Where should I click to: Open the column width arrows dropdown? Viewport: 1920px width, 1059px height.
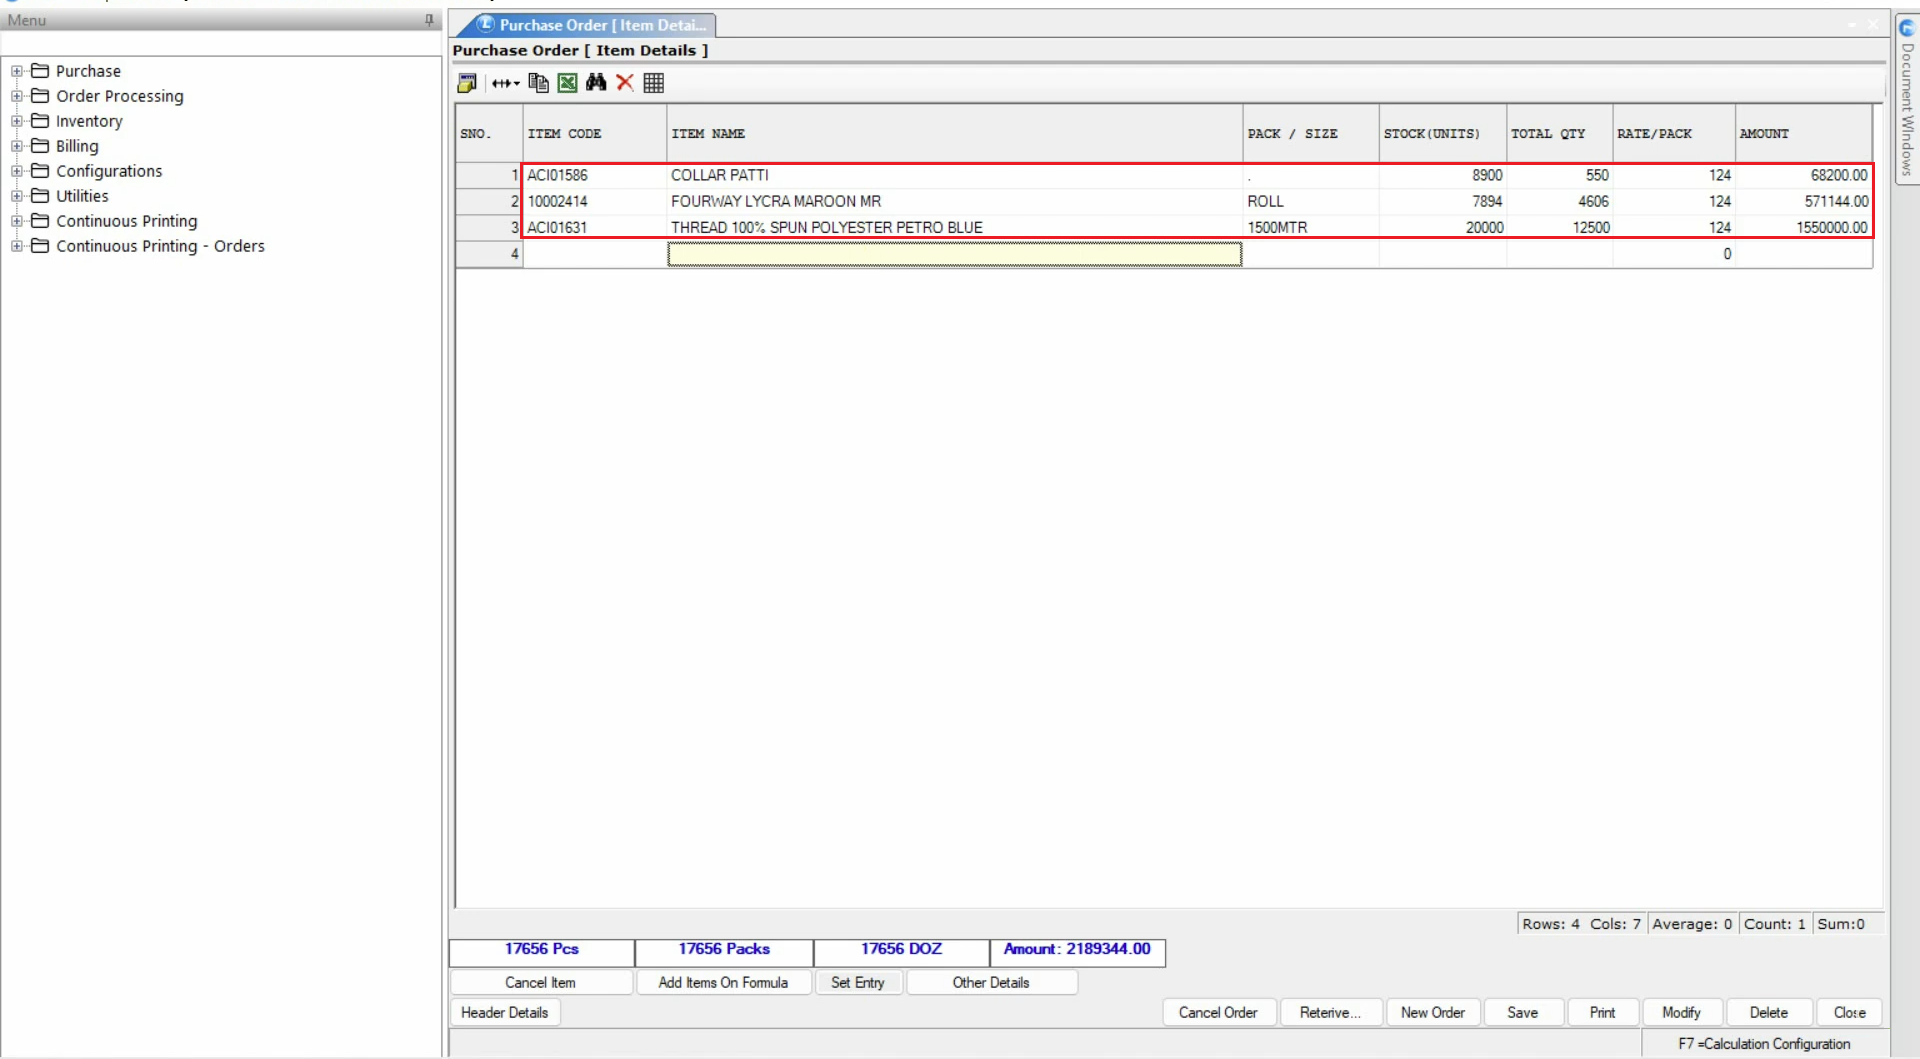click(505, 83)
